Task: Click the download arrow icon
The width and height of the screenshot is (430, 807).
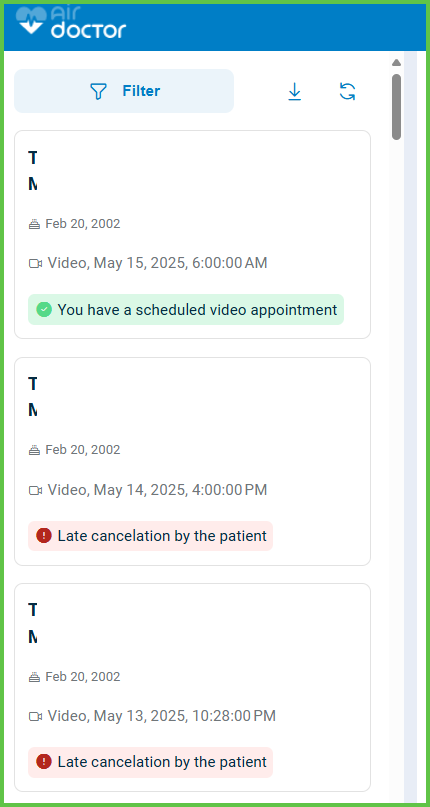Action: (x=295, y=92)
